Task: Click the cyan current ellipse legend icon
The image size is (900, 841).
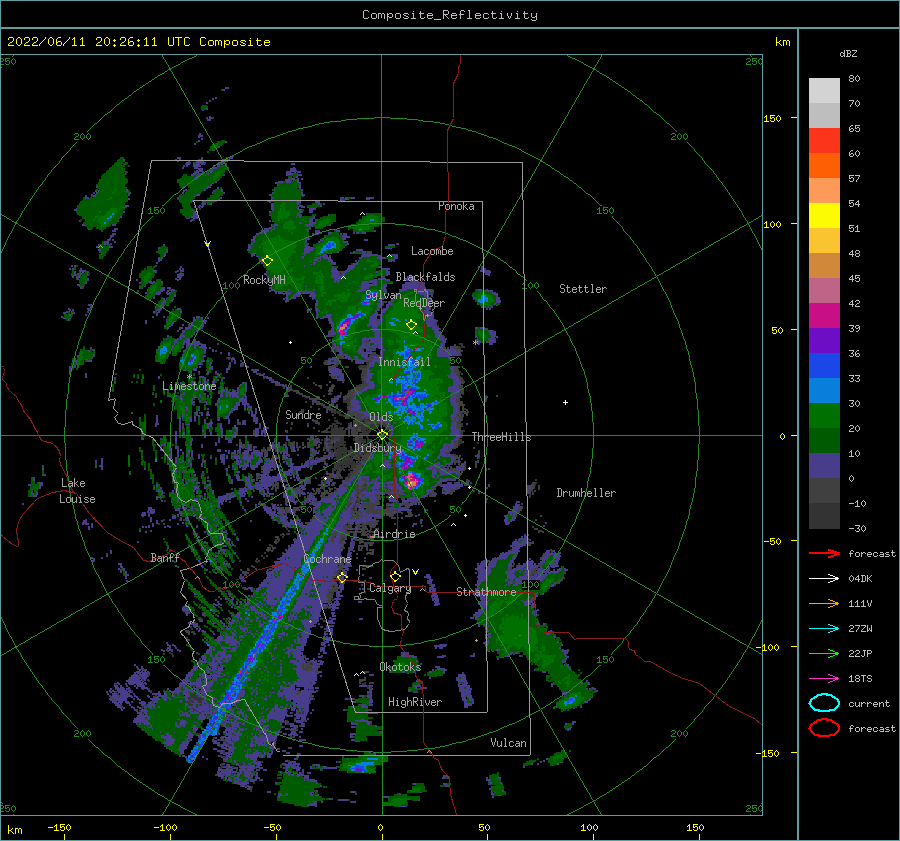Action: point(824,703)
